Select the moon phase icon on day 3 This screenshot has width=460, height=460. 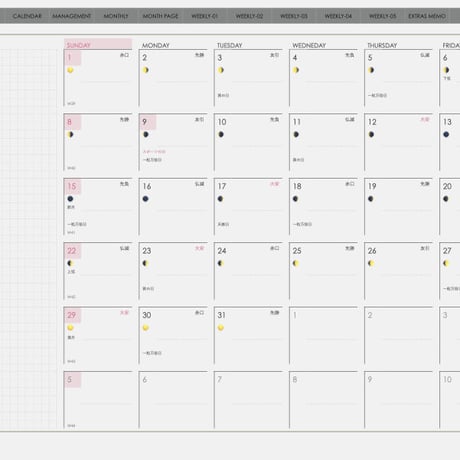pos(221,70)
